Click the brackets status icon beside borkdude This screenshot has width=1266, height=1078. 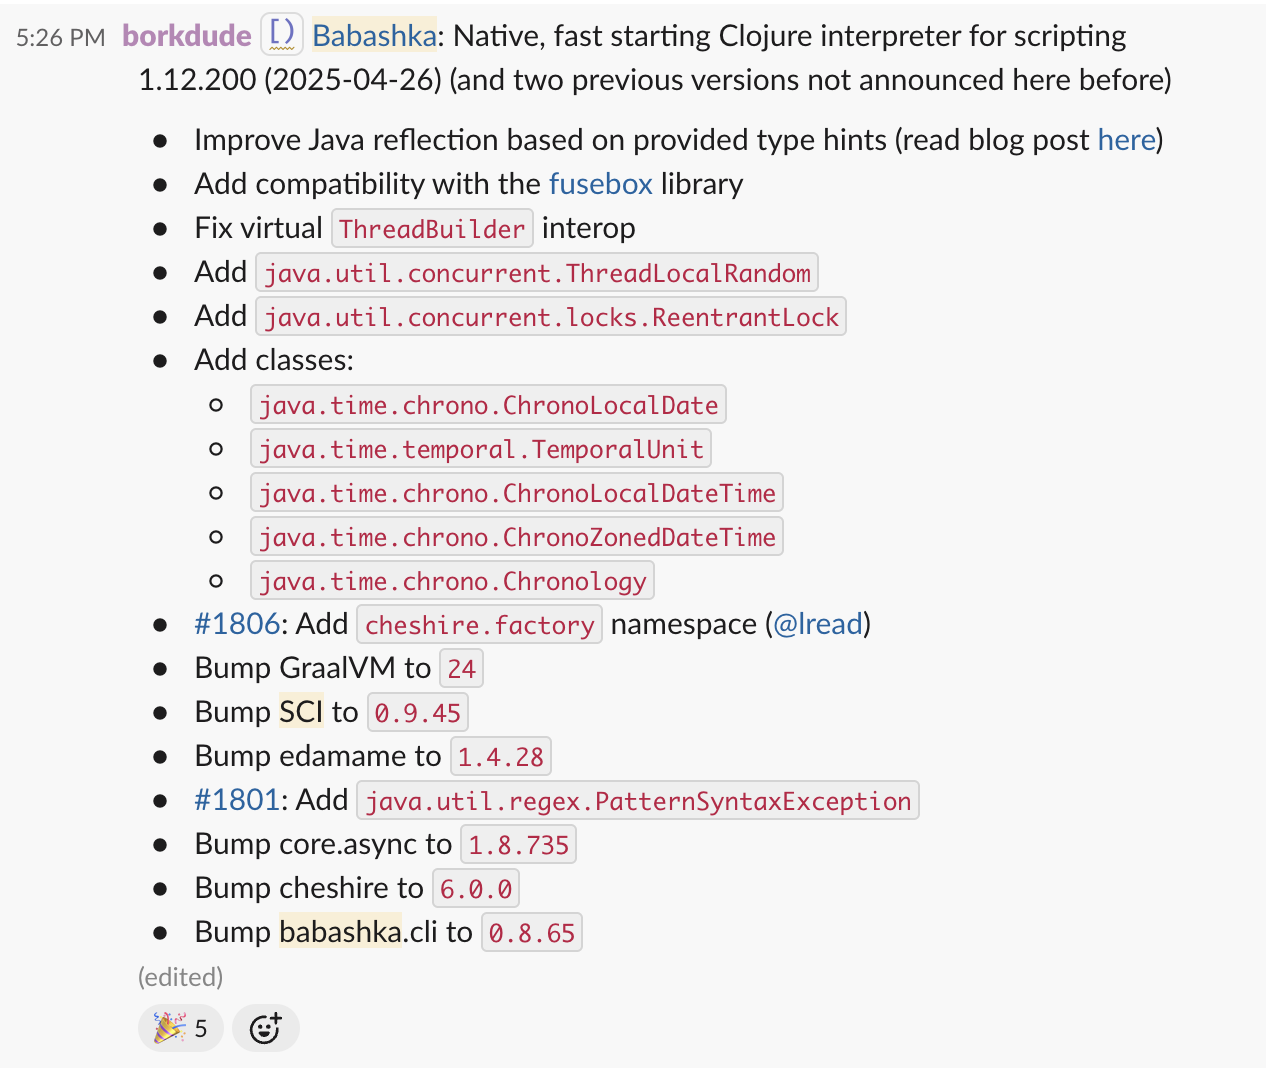click(282, 35)
